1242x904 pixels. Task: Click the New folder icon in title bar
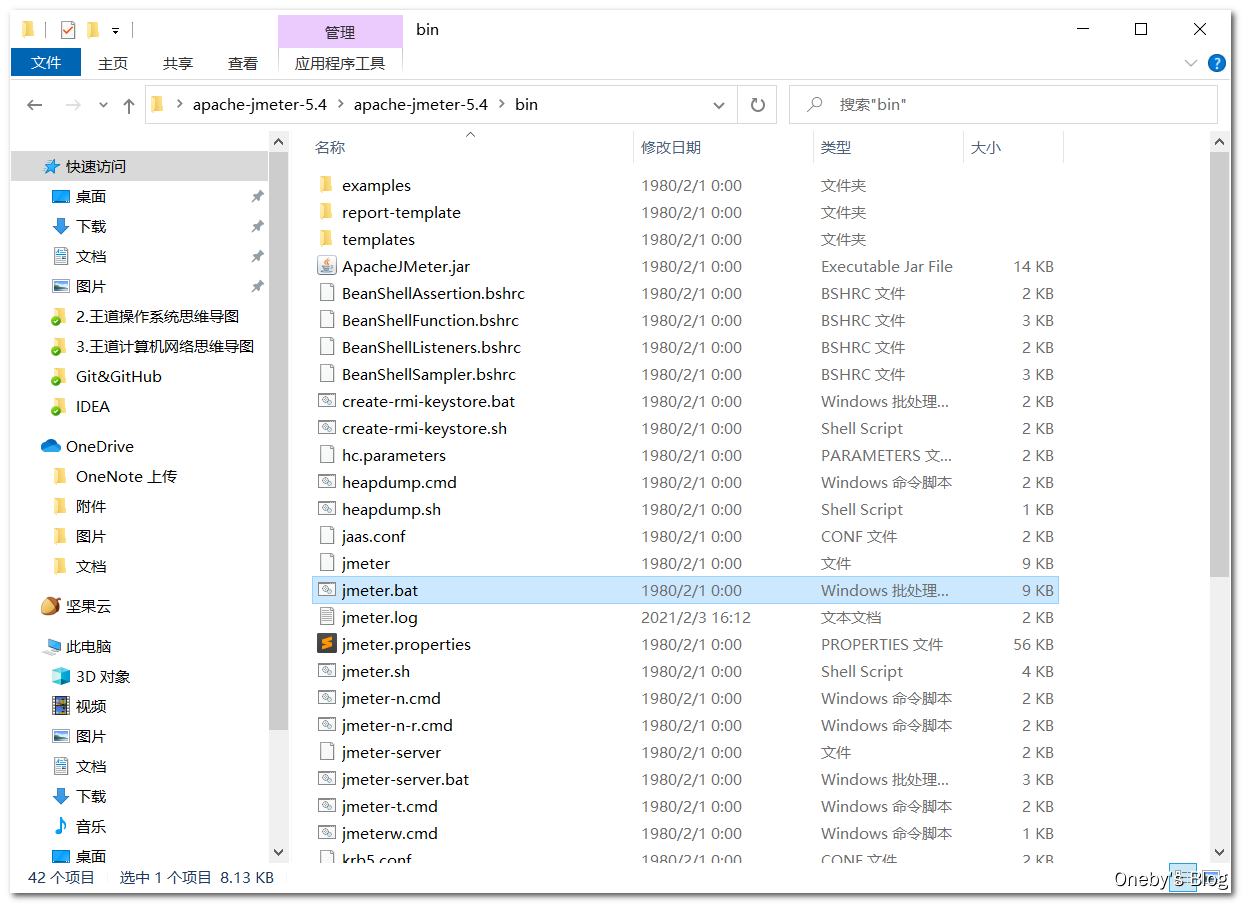tap(92, 30)
